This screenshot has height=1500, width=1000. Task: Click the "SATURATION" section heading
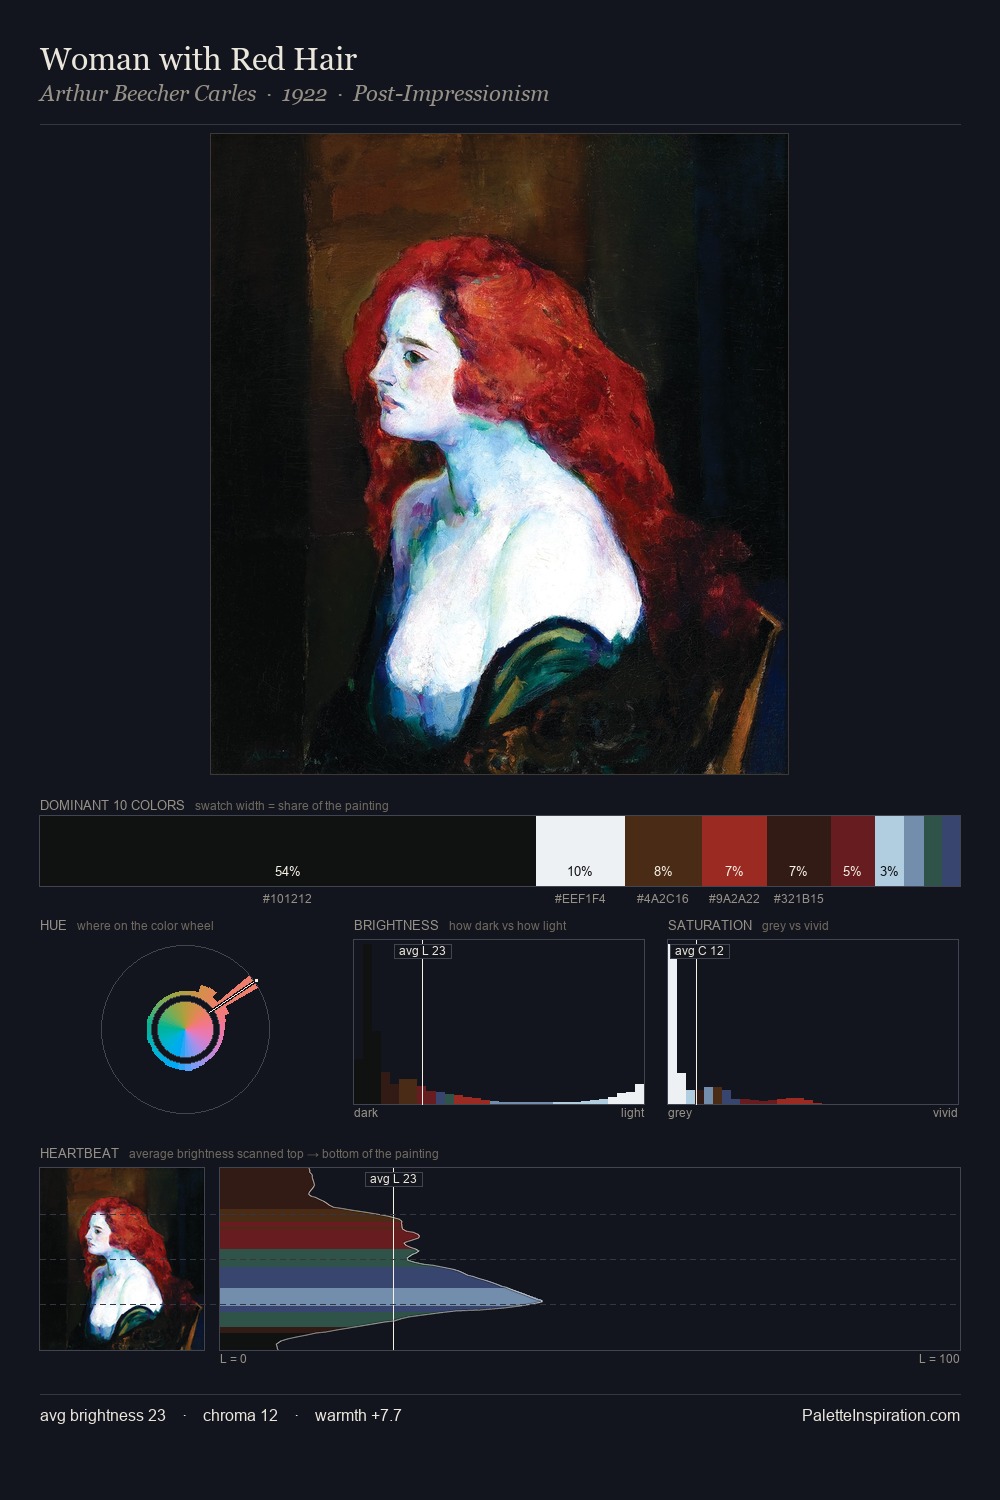710,925
